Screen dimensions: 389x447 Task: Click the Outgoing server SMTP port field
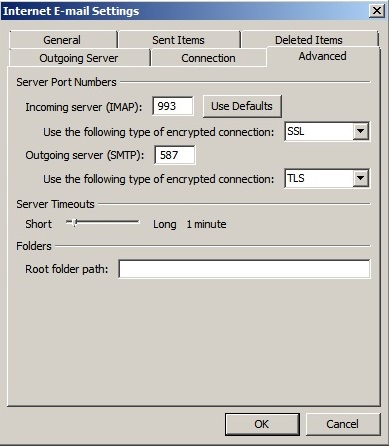pyautogui.click(x=175, y=155)
